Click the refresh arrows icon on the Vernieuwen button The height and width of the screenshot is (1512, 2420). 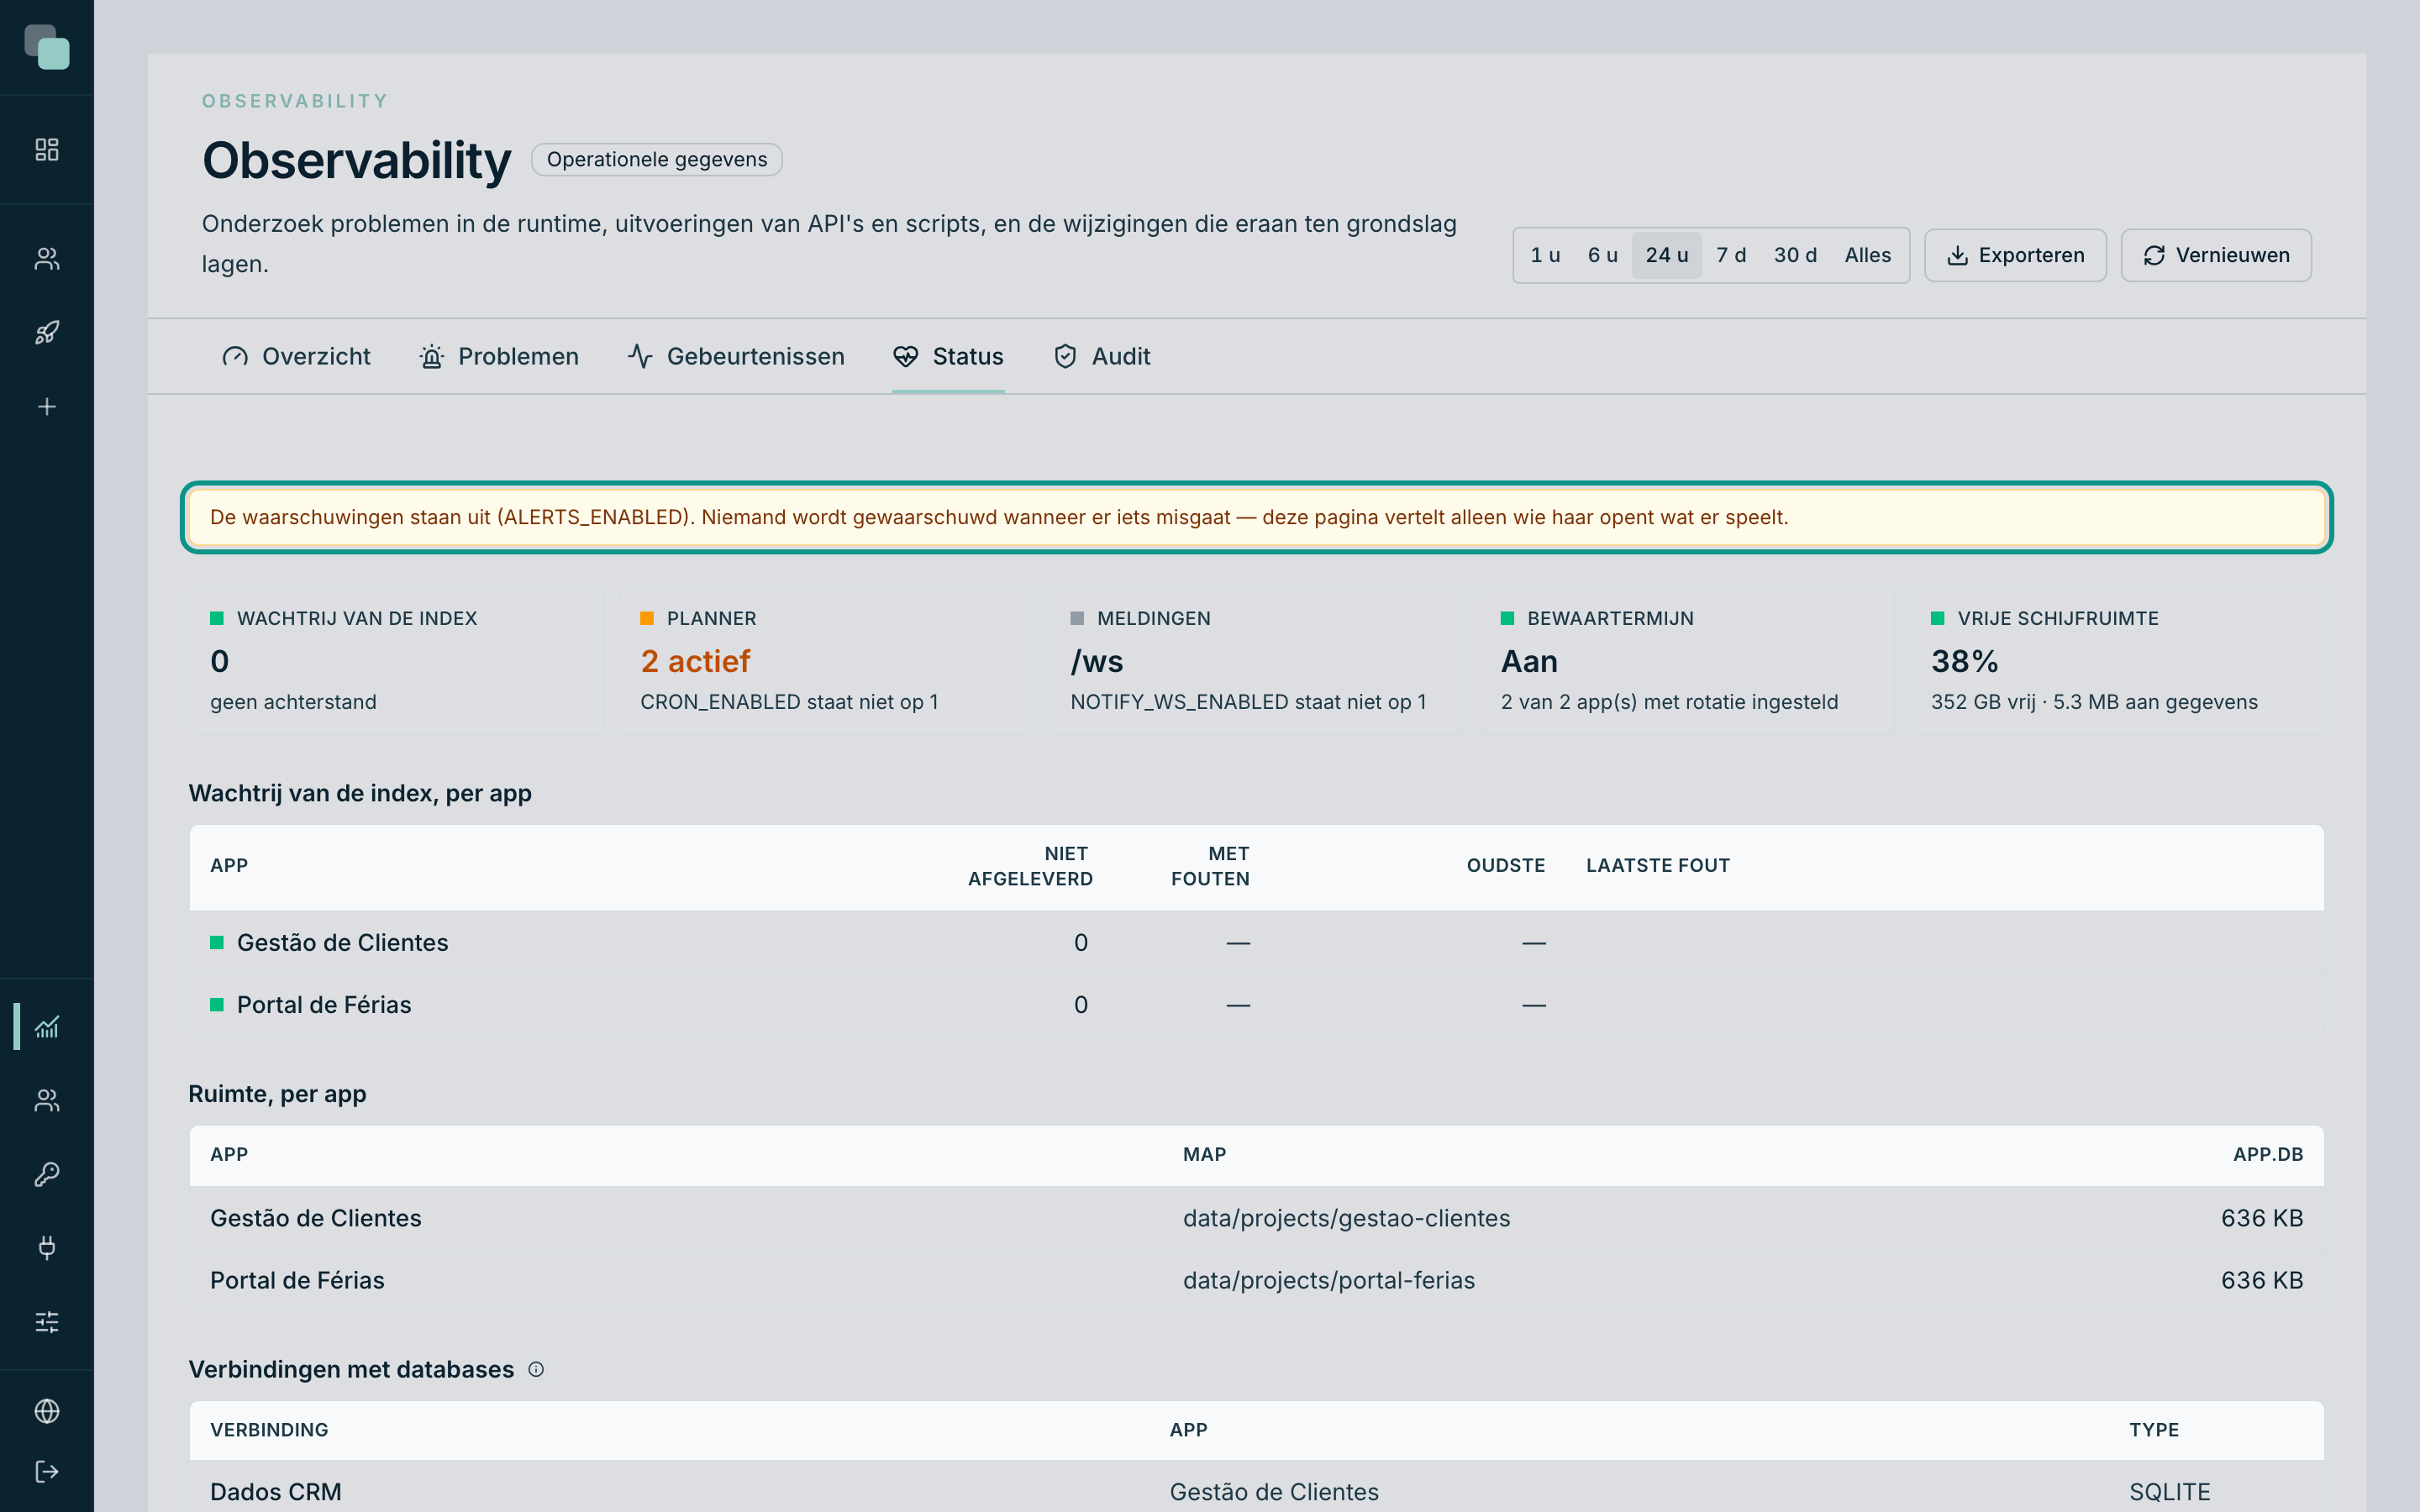pos(2154,256)
